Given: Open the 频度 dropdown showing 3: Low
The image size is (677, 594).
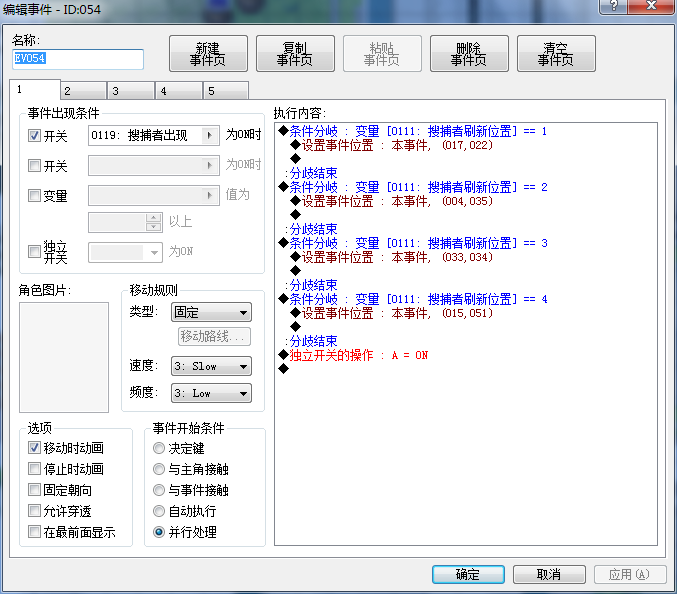Looking at the screenshot, I should (211, 393).
